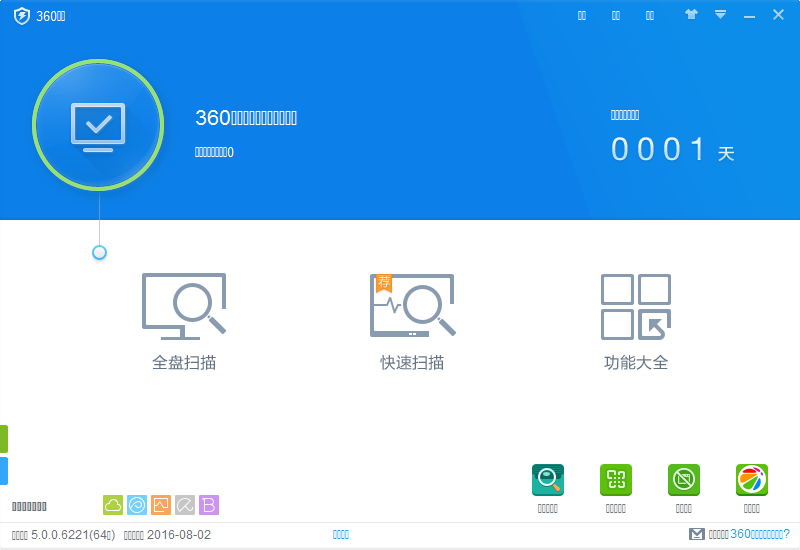Open the teal magnifier tool icon
800x550 pixels.
click(x=548, y=481)
